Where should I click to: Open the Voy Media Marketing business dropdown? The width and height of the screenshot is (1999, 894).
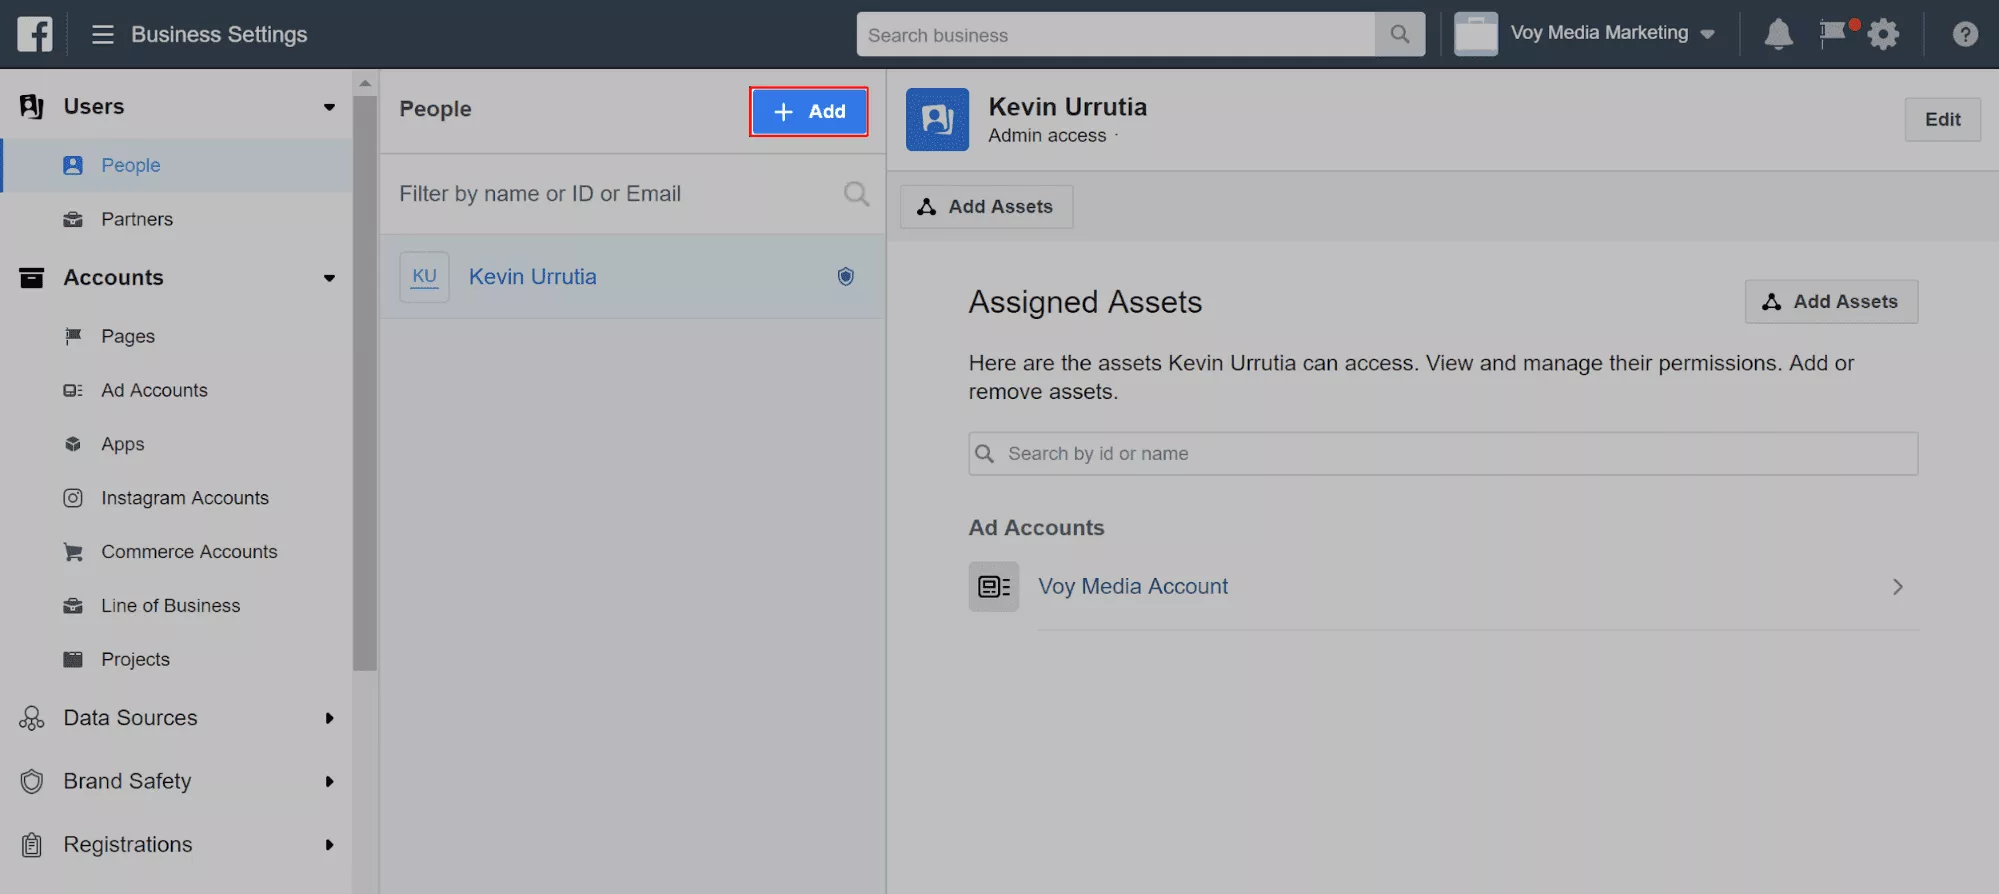1611,33
